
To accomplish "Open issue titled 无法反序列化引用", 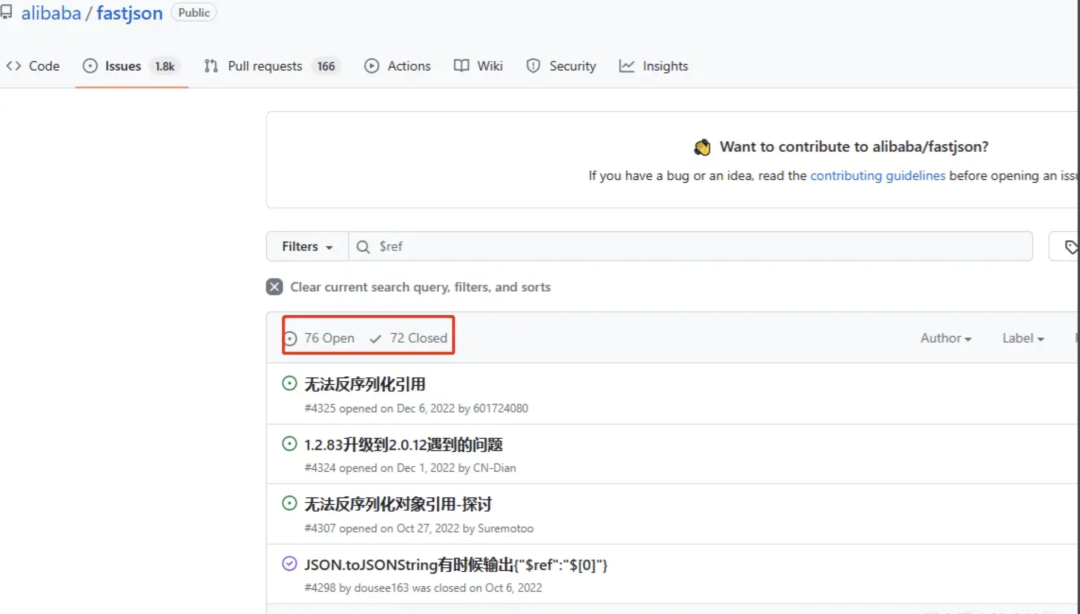I will (365, 384).
